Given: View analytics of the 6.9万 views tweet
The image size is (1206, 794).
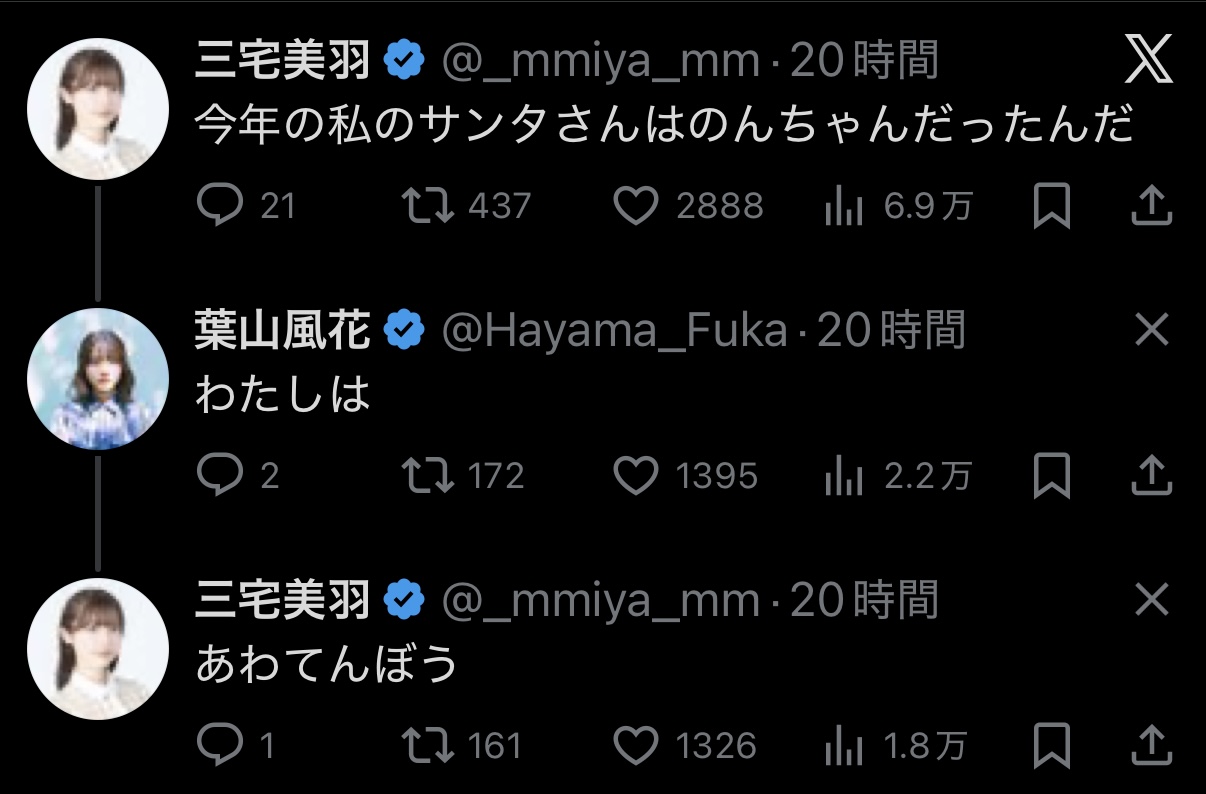Looking at the screenshot, I should point(843,207).
